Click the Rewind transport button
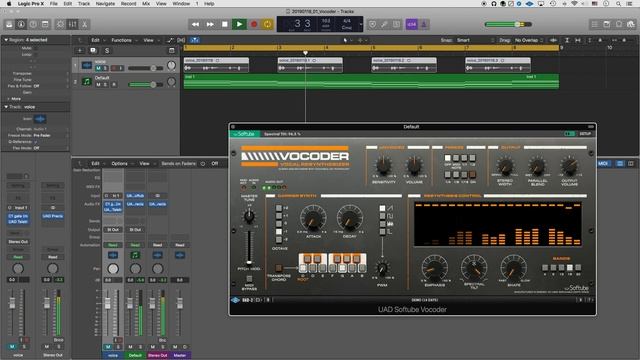This screenshot has width=640, height=360. pos(196,24)
